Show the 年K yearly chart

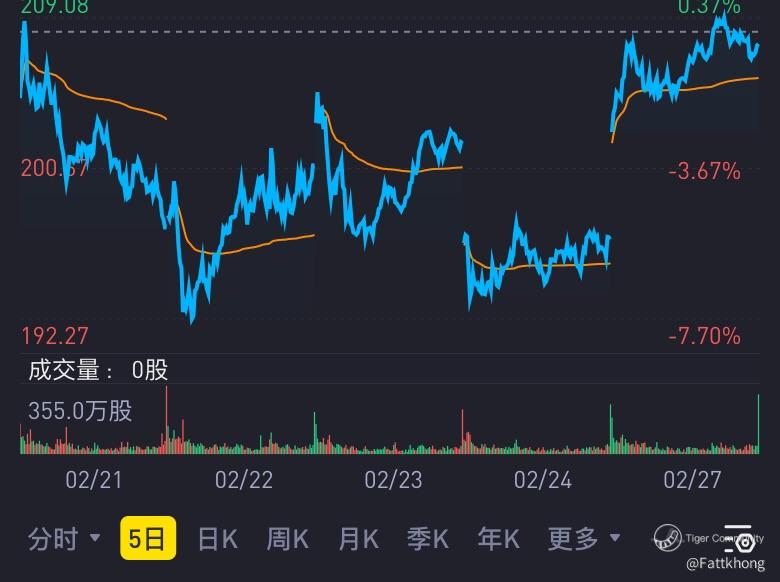498,539
